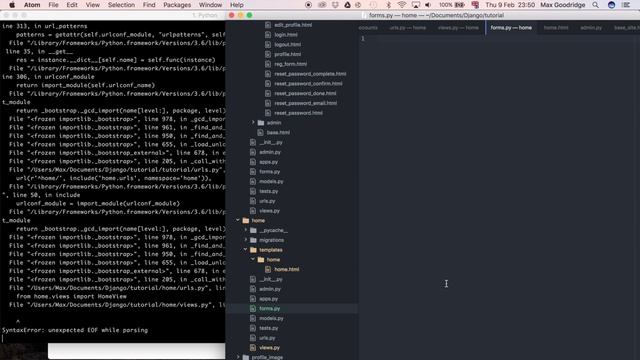This screenshot has width=640, height=360.
Task: Expand the profile_image folder chevron
Action: tap(238, 357)
